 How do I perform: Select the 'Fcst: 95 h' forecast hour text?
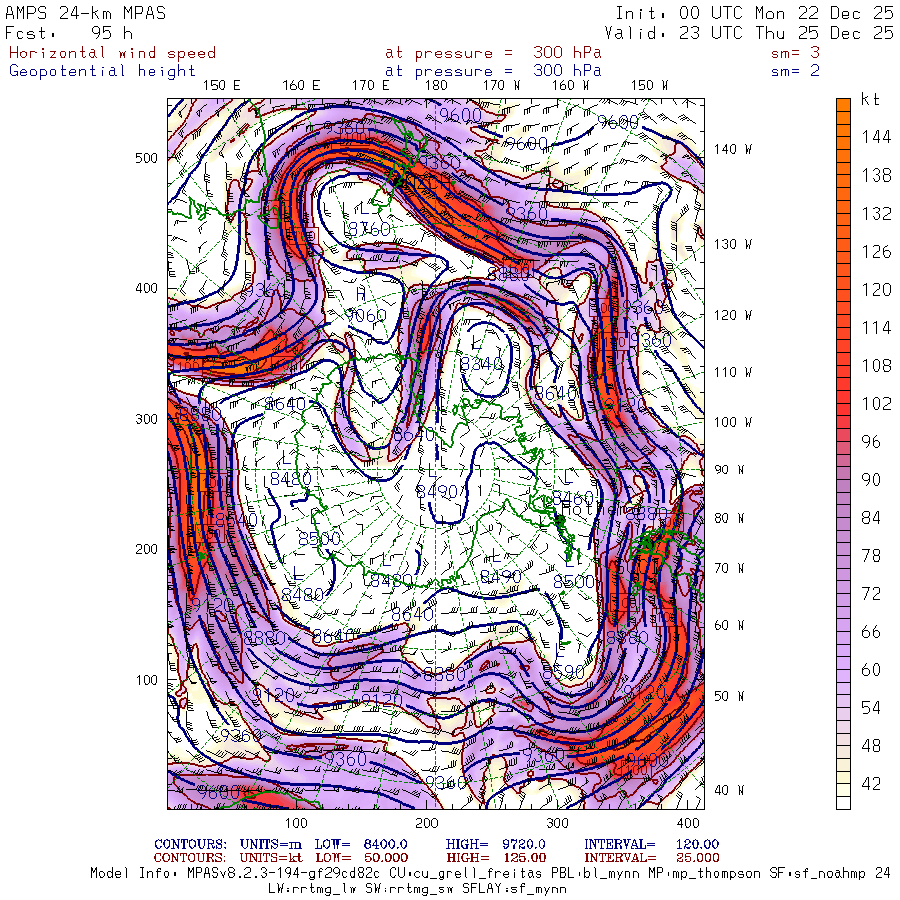point(69,33)
